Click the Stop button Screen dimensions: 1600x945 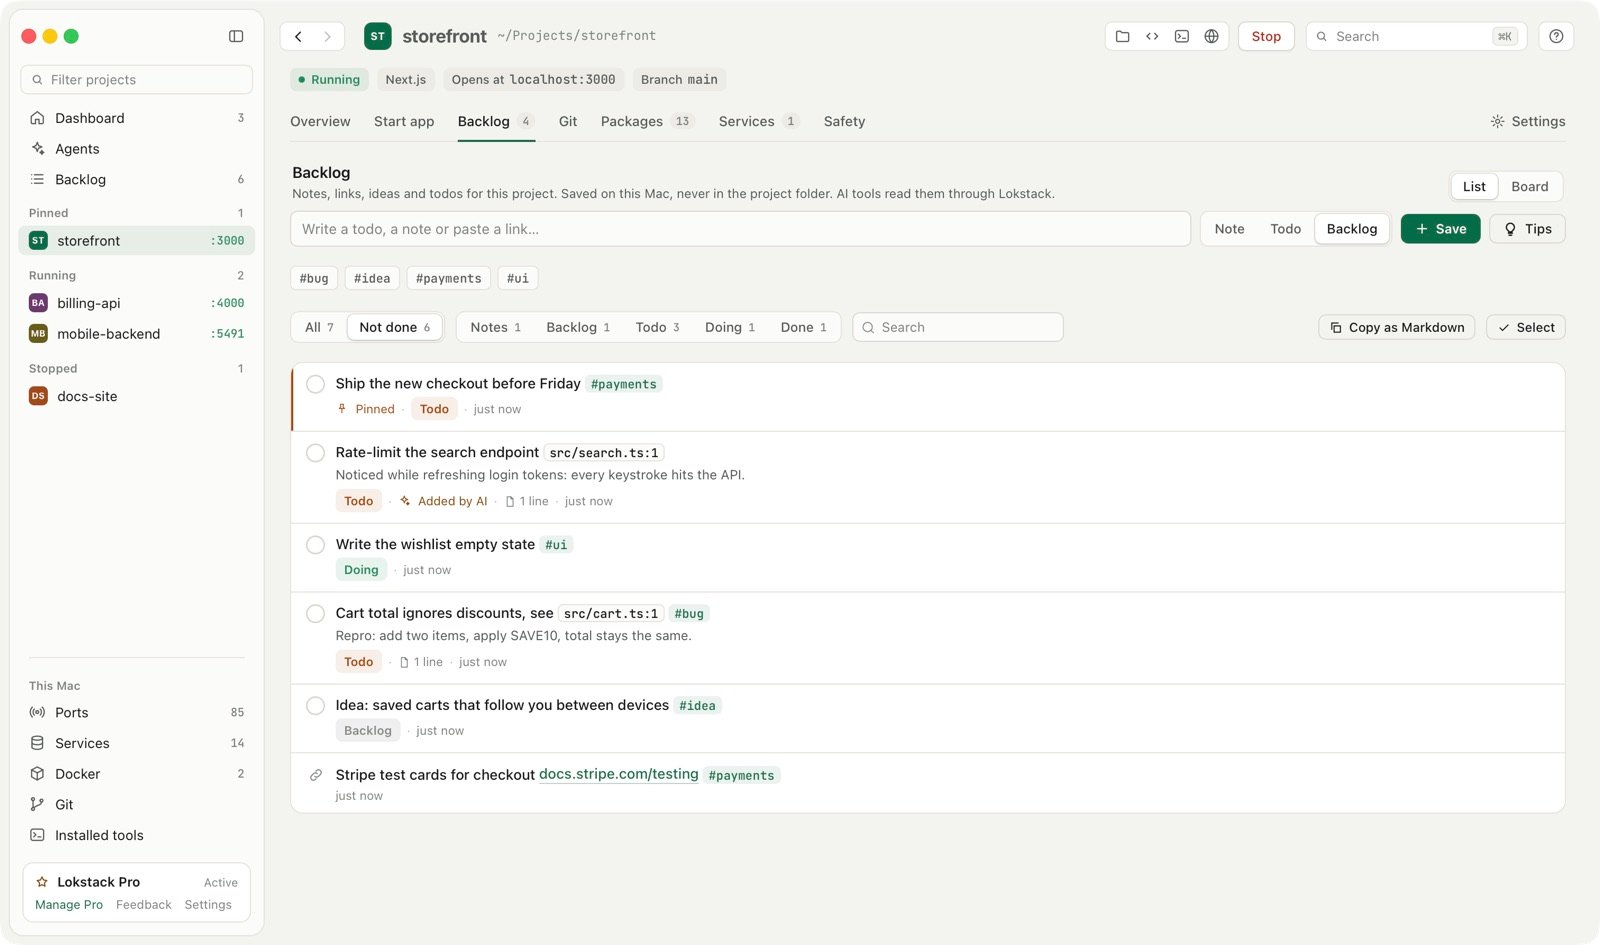pos(1266,36)
